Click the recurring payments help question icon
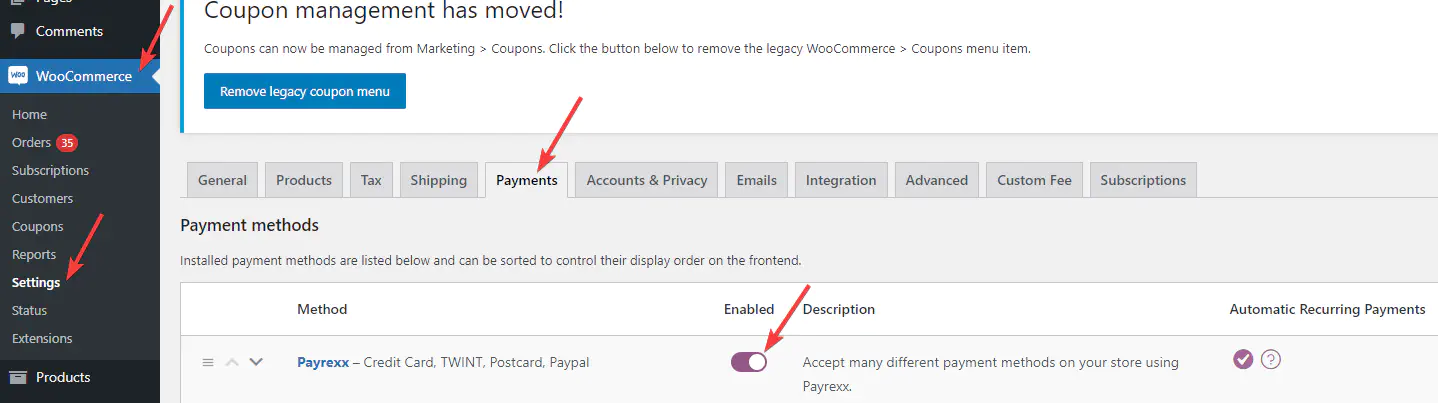1438x403 pixels. (1271, 359)
